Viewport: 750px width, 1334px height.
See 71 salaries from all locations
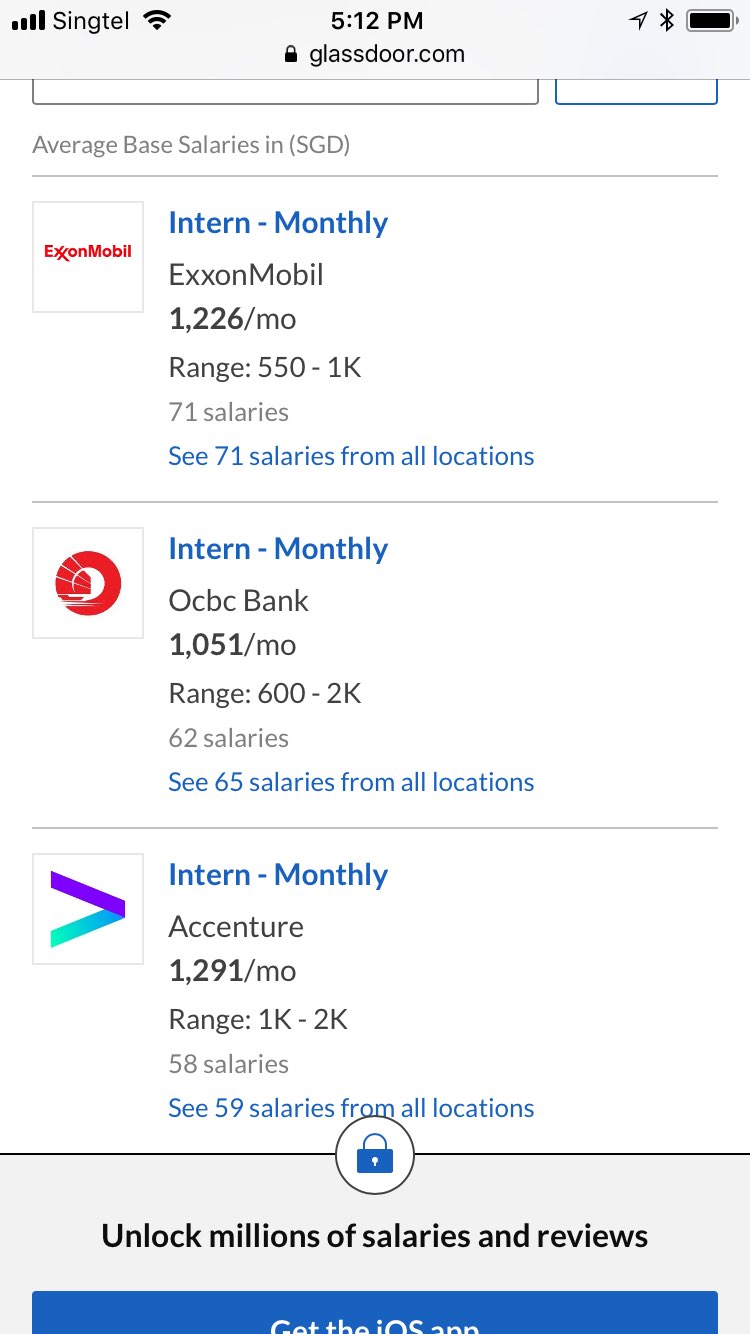351,456
